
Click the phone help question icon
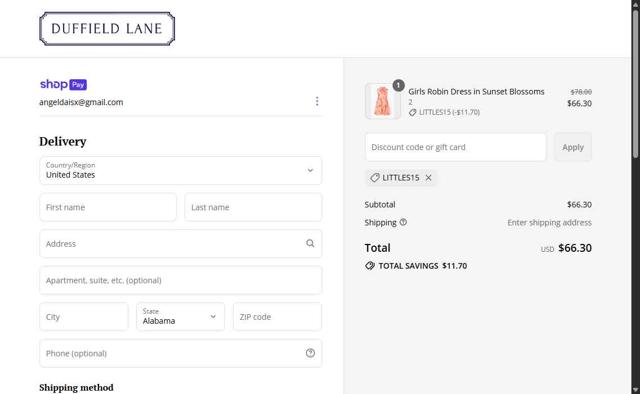coord(310,353)
